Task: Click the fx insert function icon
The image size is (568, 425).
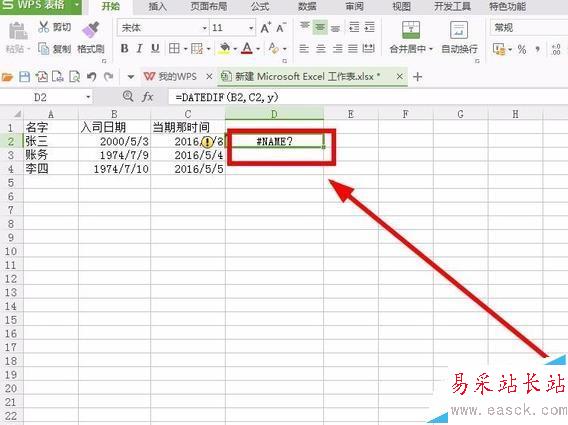Action: pyautogui.click(x=147, y=97)
